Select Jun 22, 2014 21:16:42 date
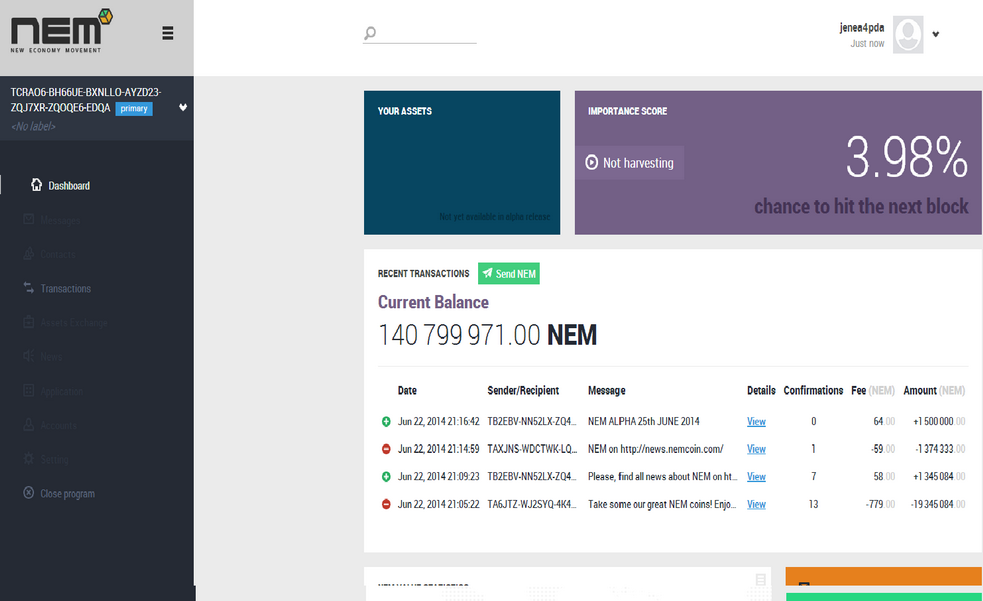The image size is (983, 601). [438, 422]
